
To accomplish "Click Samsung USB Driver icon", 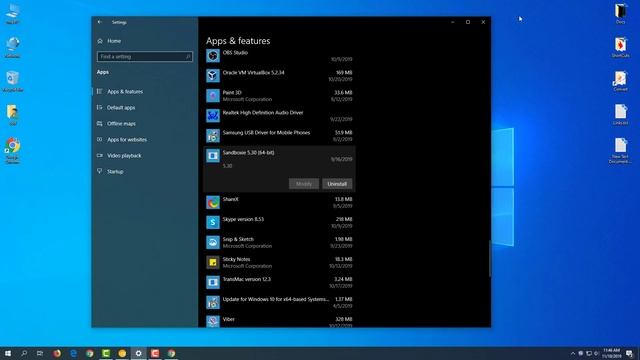I will (213, 136).
